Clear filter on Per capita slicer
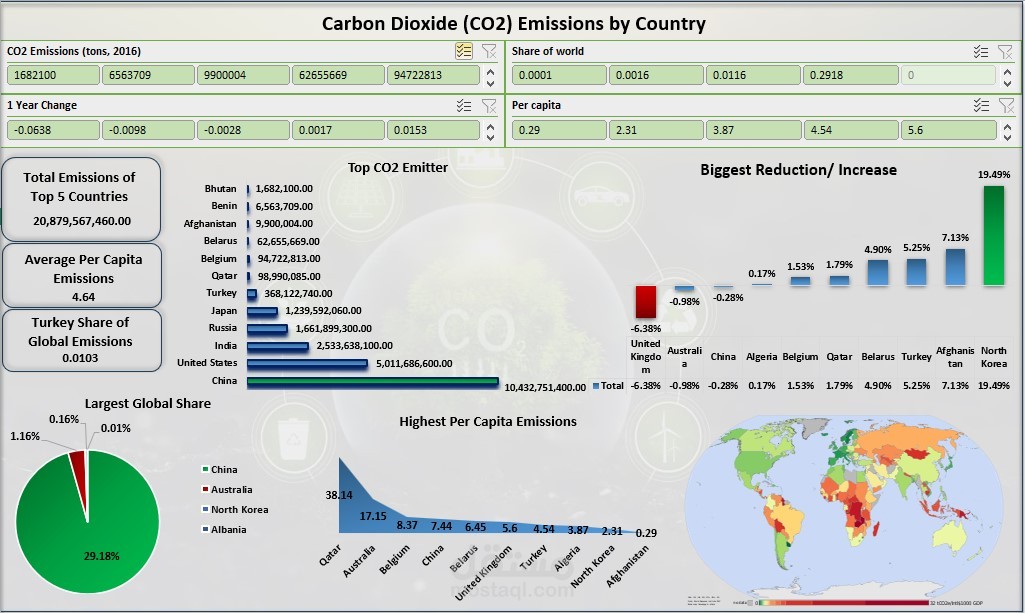This screenshot has height=613, width=1025. pyautogui.click(x=1006, y=105)
